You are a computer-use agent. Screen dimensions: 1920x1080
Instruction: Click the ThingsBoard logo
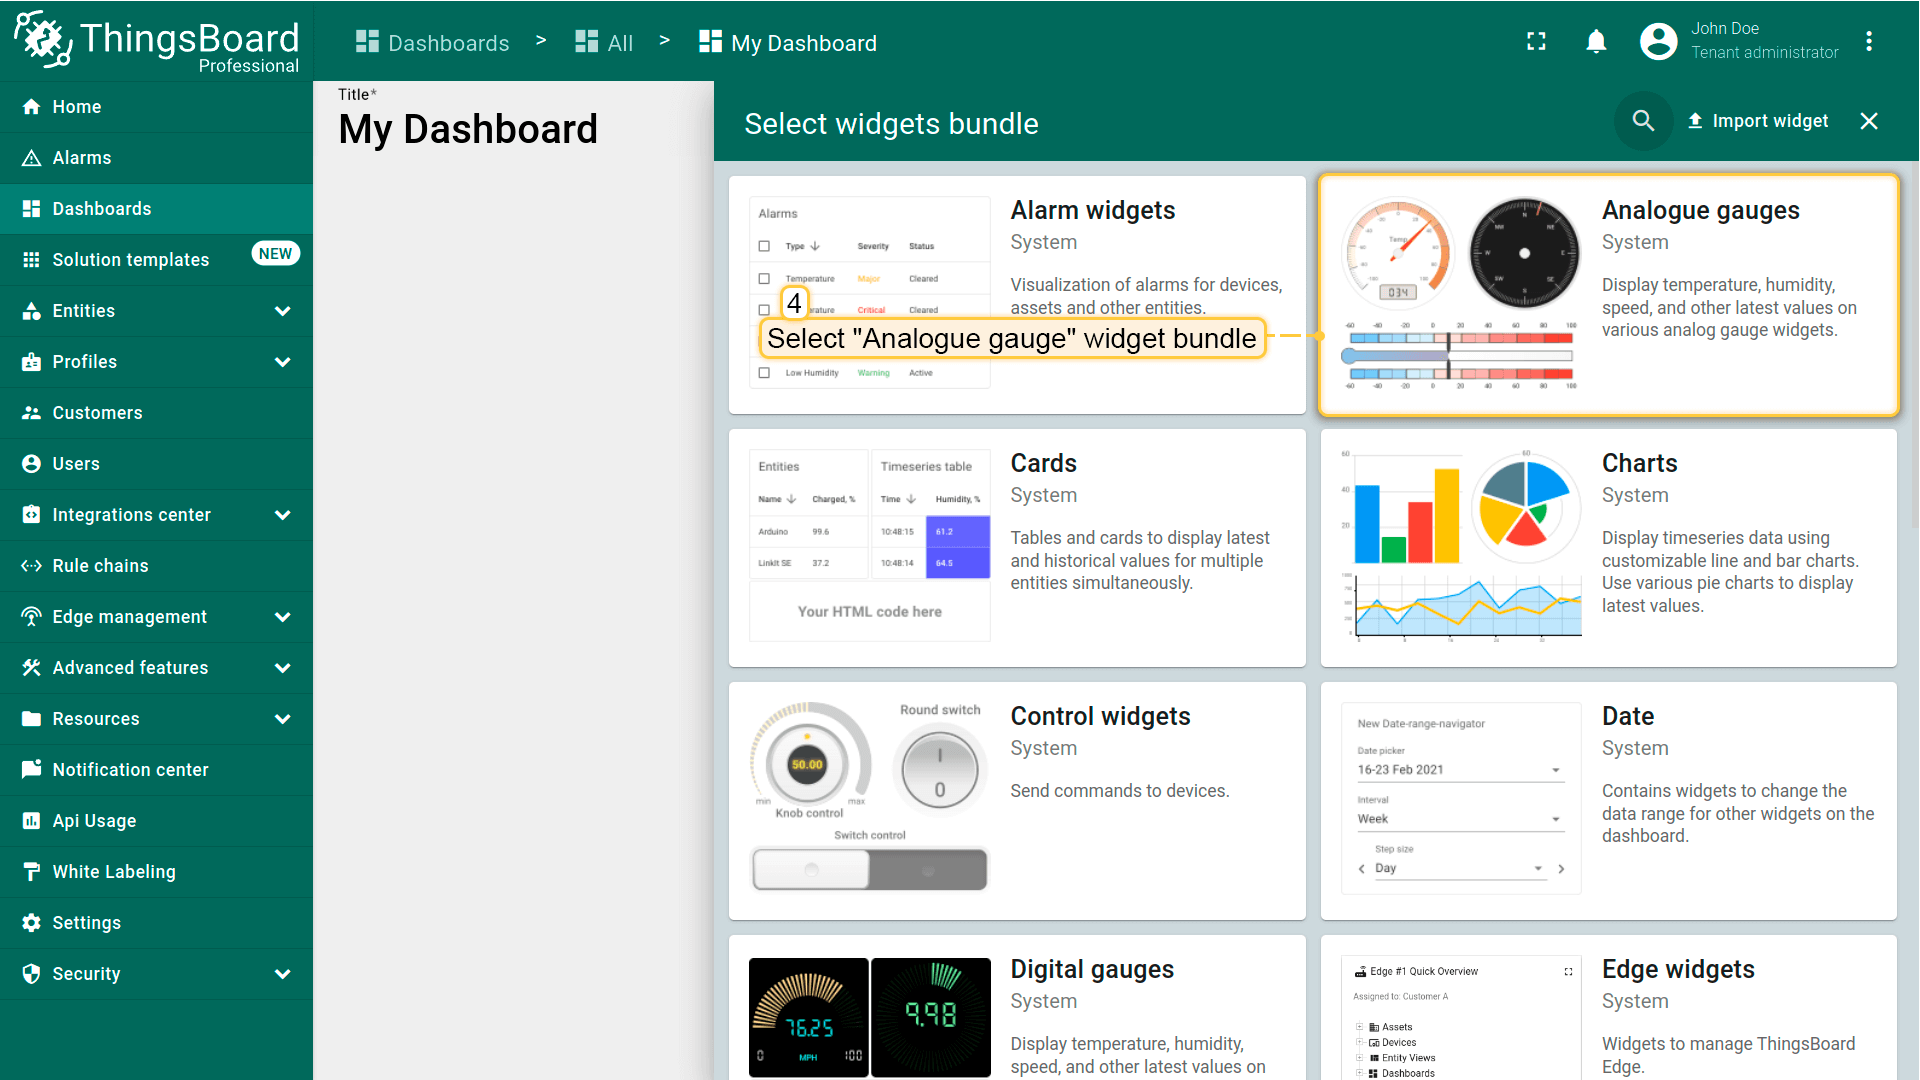[x=156, y=41]
